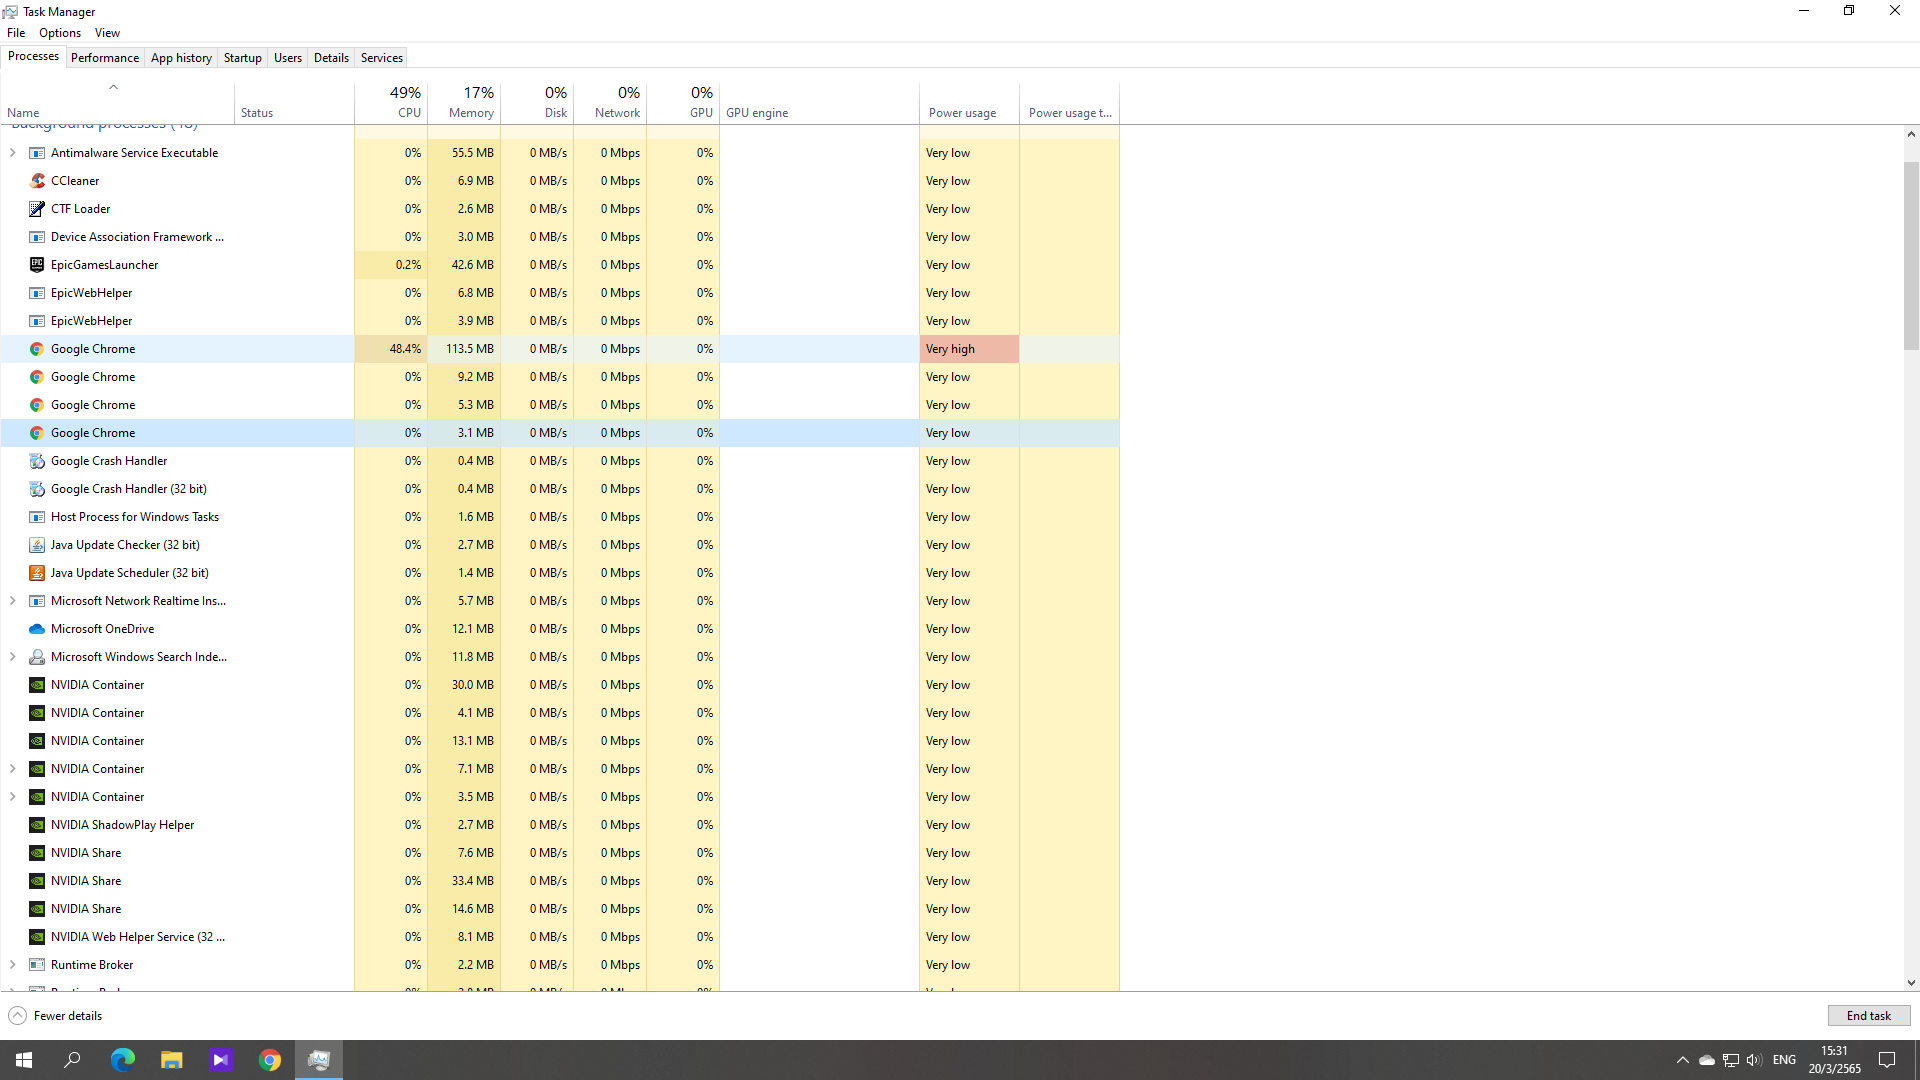The width and height of the screenshot is (1920, 1080).
Task: Click the volume speaker tray icon
Action: [x=1754, y=1060]
